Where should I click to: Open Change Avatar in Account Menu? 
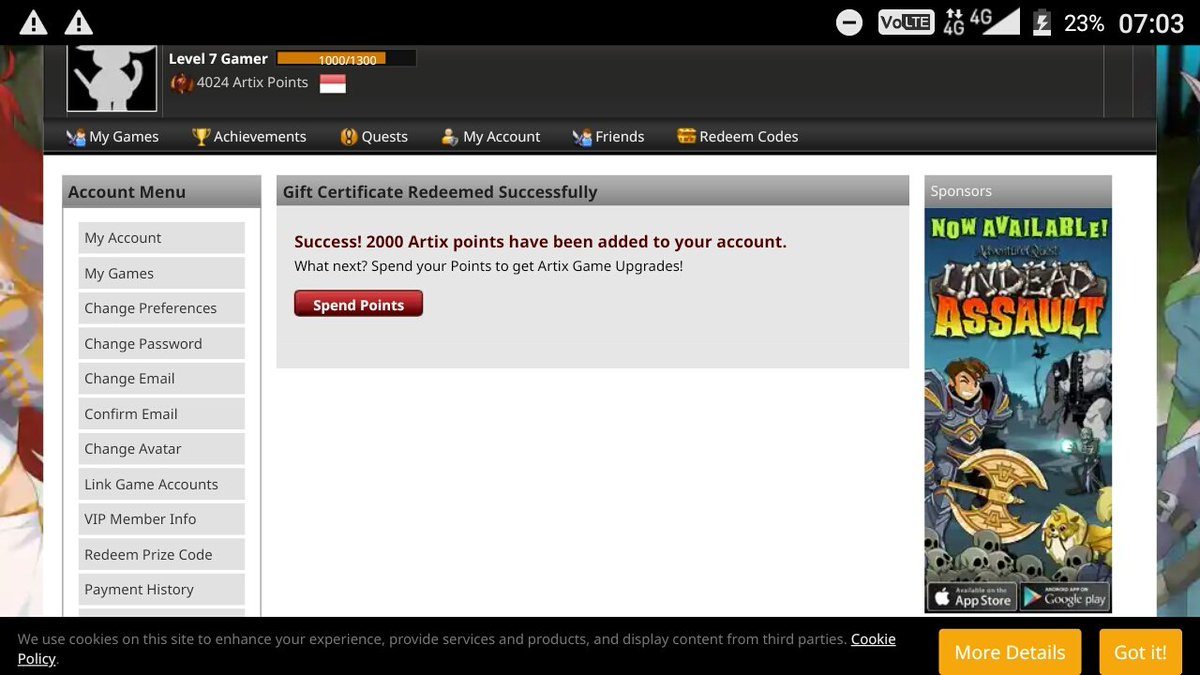point(162,448)
